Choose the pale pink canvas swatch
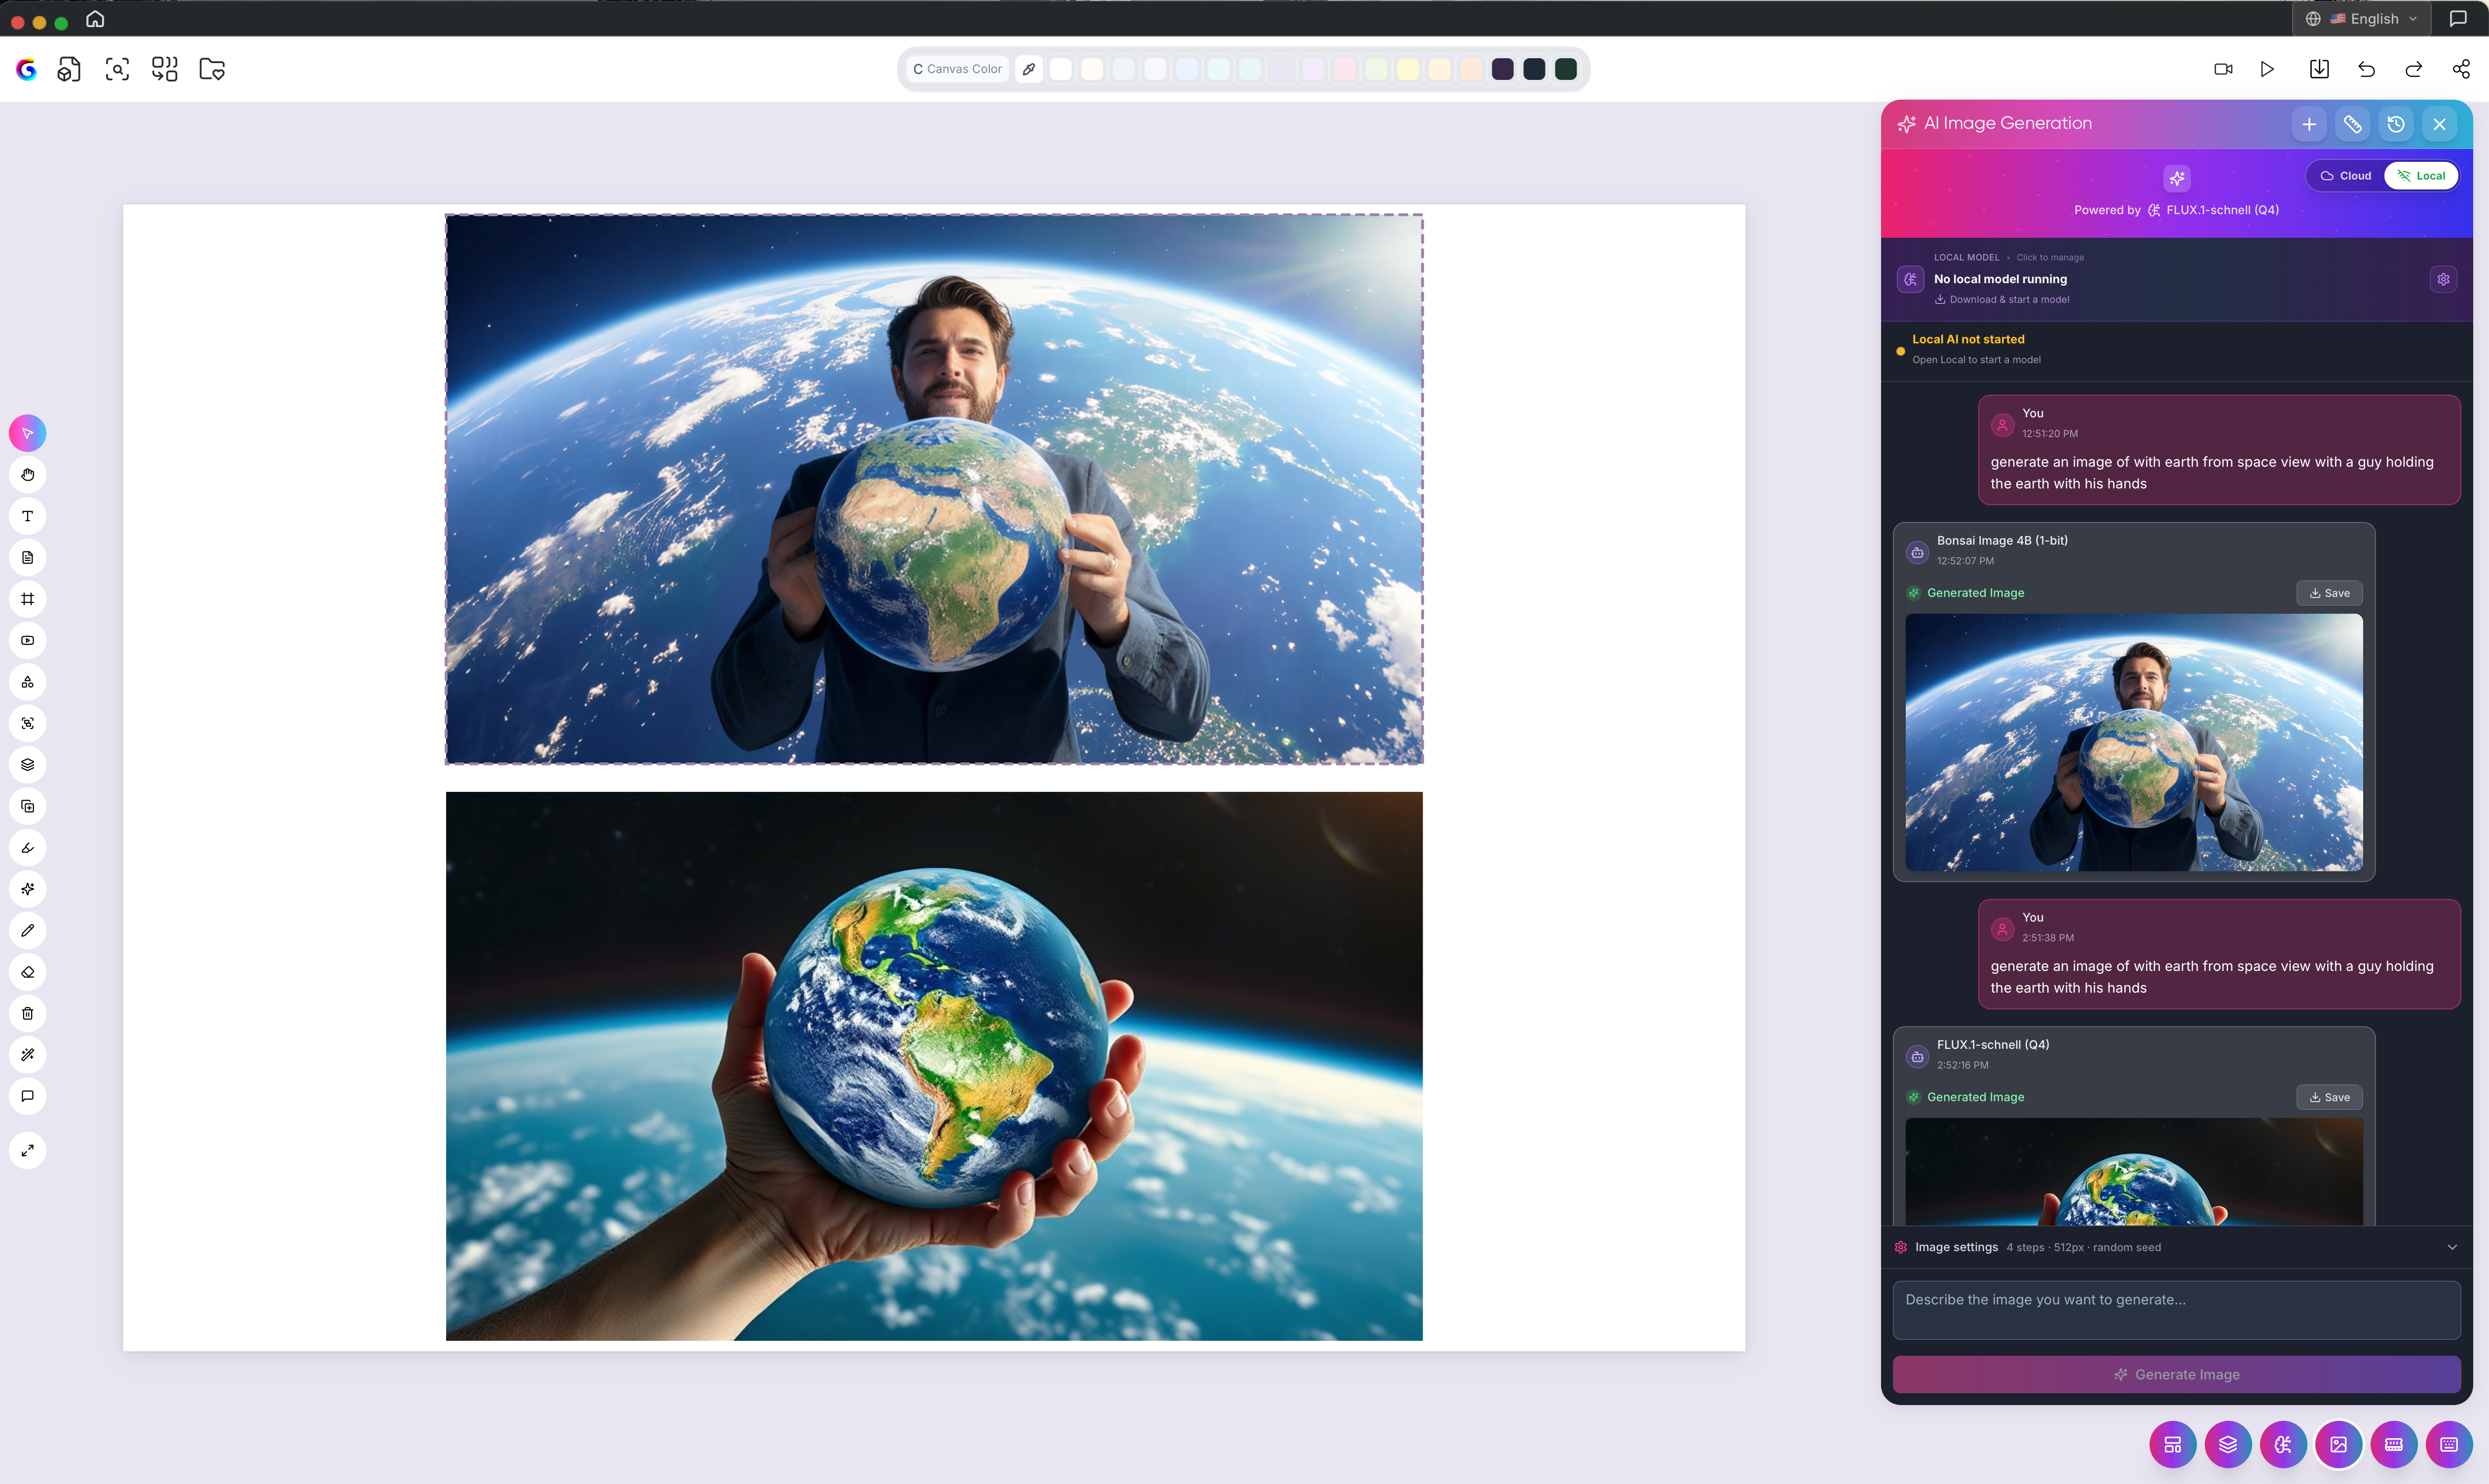This screenshot has height=1484, width=2489. 1345,69
